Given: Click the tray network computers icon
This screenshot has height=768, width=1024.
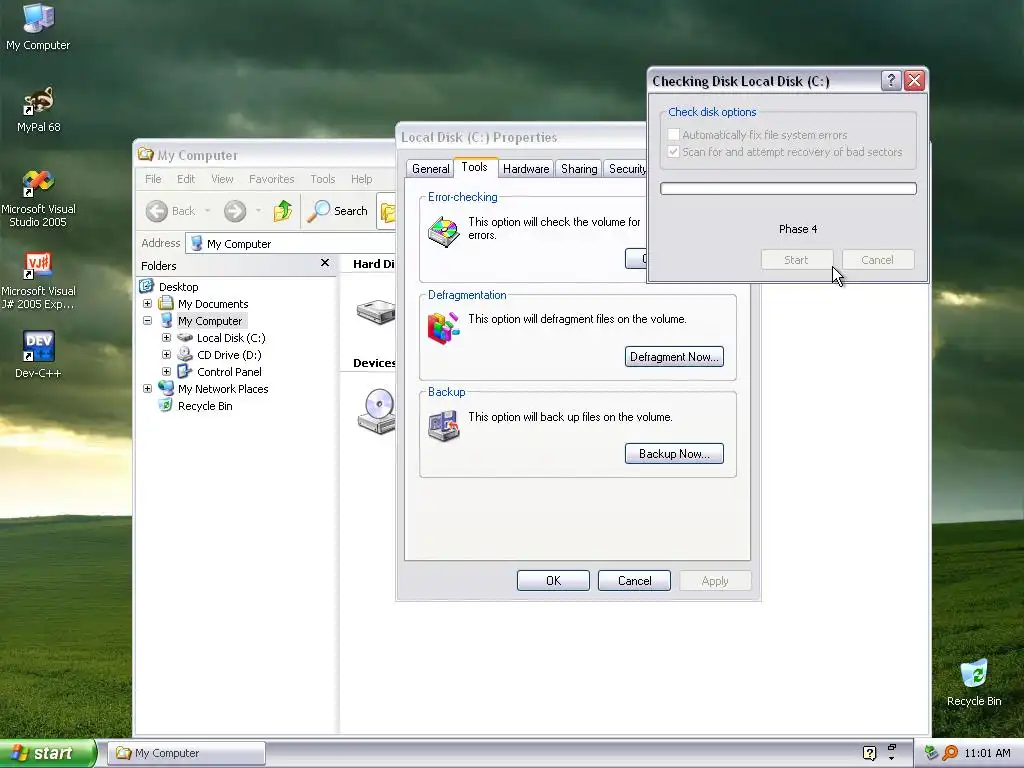Looking at the screenshot, I should tap(931, 753).
